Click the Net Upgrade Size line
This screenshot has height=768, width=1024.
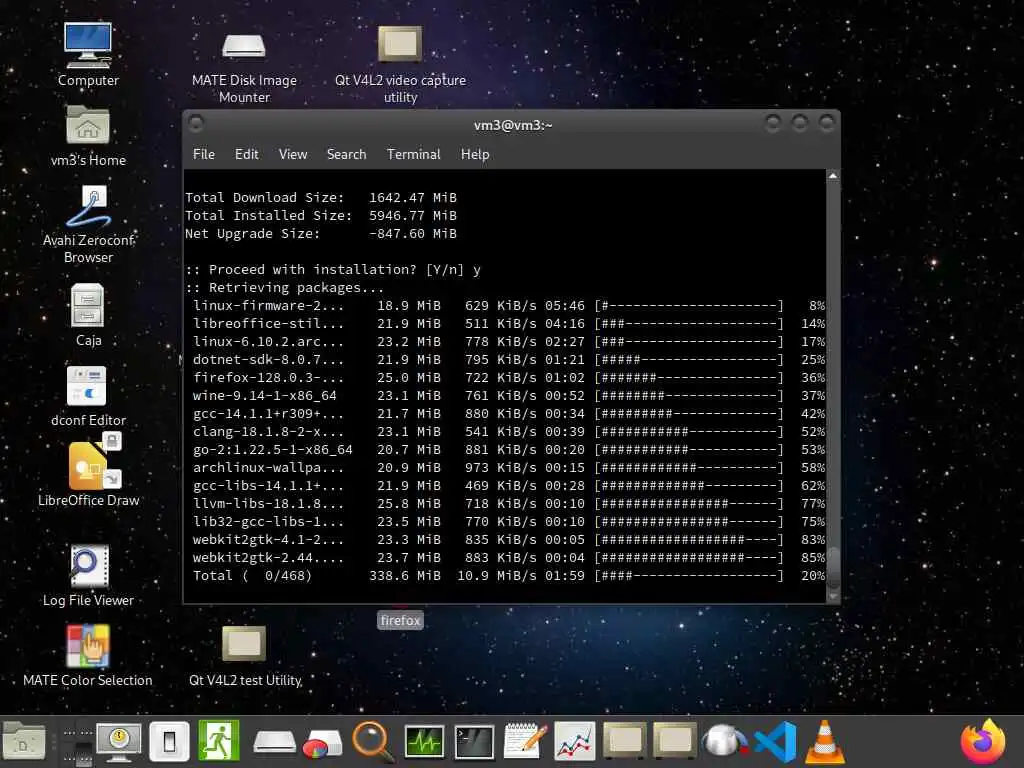(321, 233)
